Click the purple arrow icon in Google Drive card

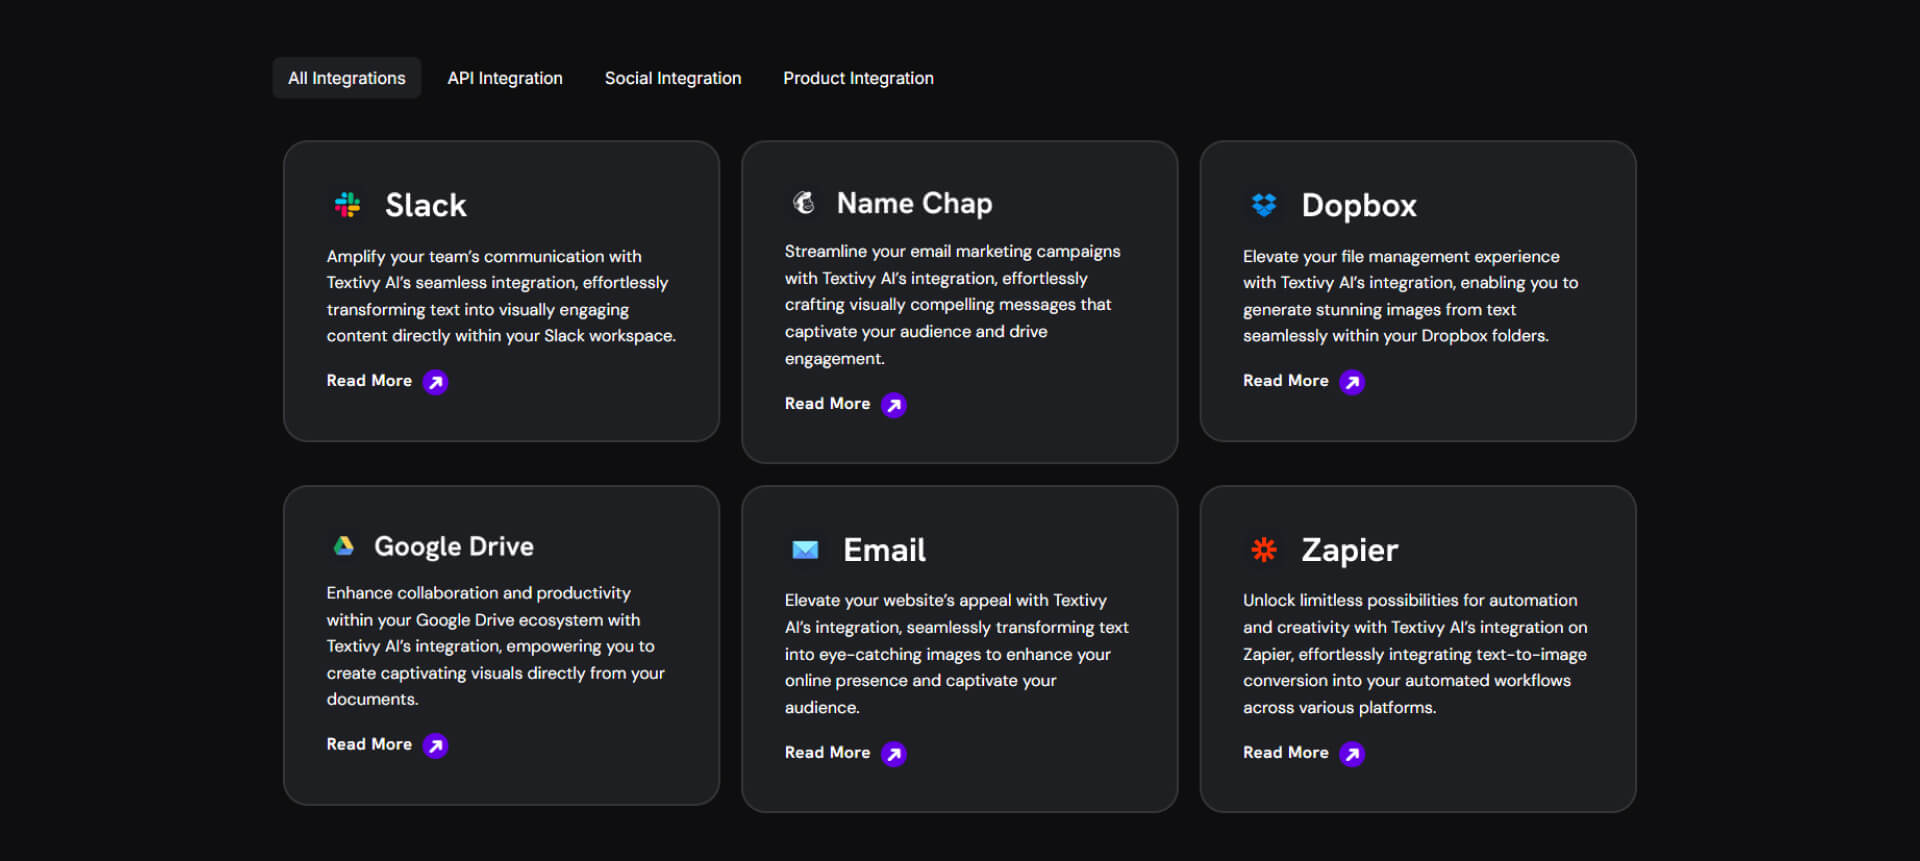click(435, 746)
